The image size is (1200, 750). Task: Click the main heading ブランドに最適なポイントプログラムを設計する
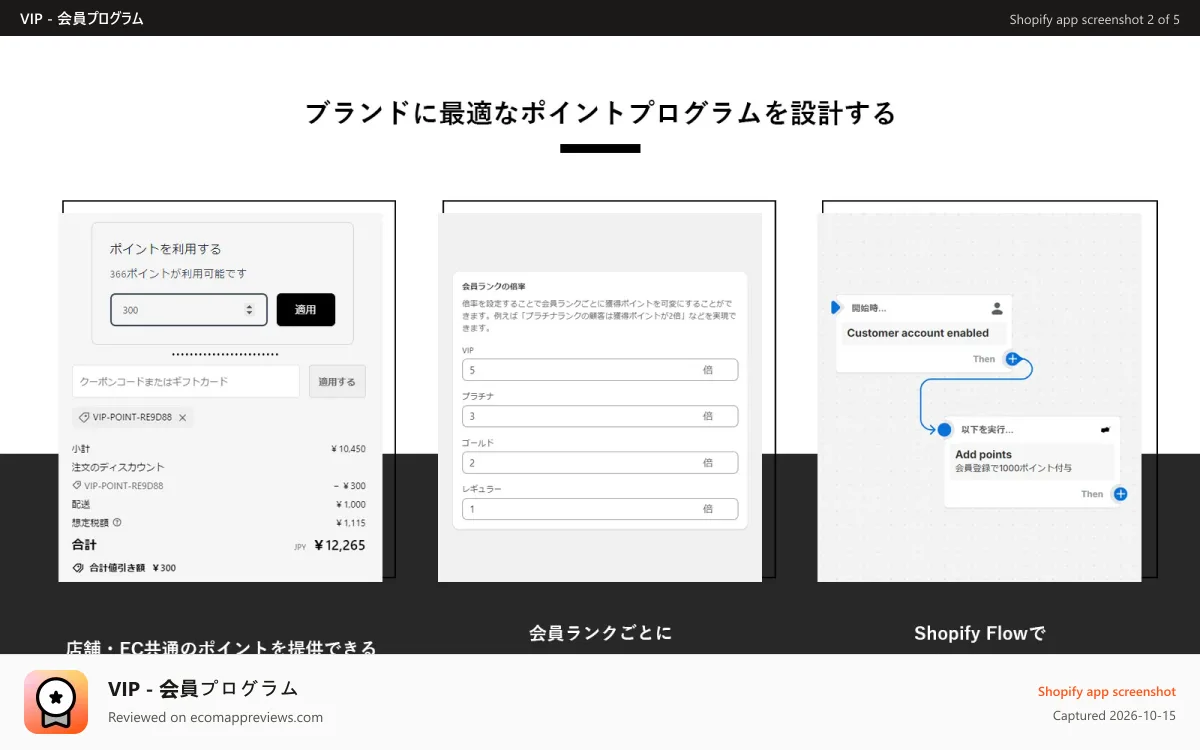(x=600, y=113)
